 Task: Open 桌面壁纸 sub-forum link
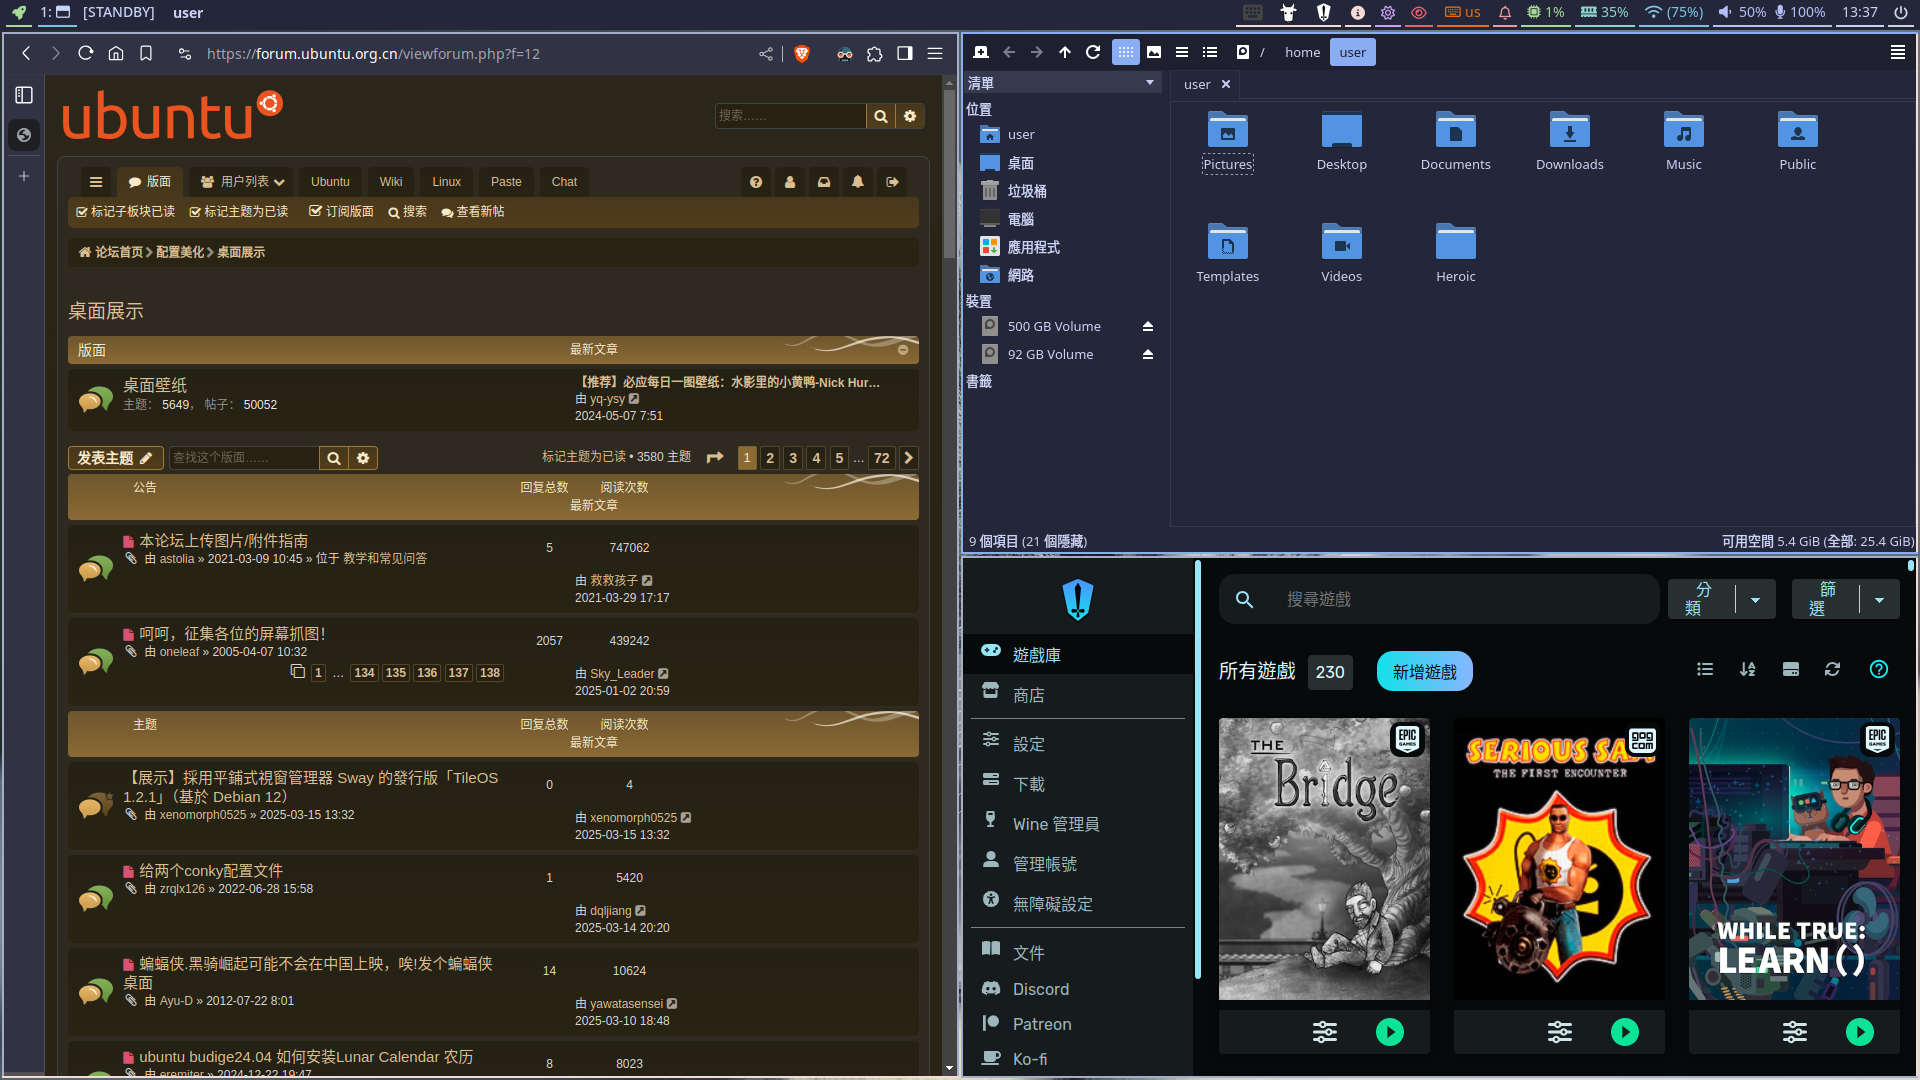click(x=155, y=385)
